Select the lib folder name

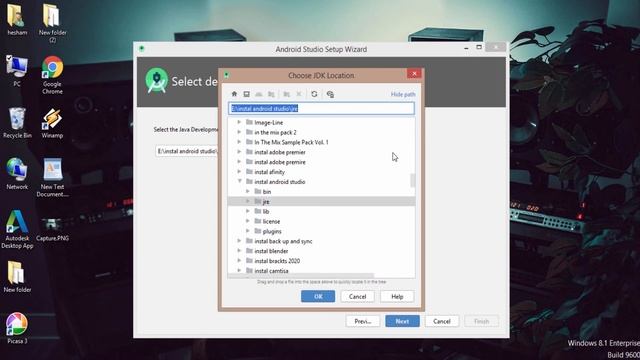(266, 211)
